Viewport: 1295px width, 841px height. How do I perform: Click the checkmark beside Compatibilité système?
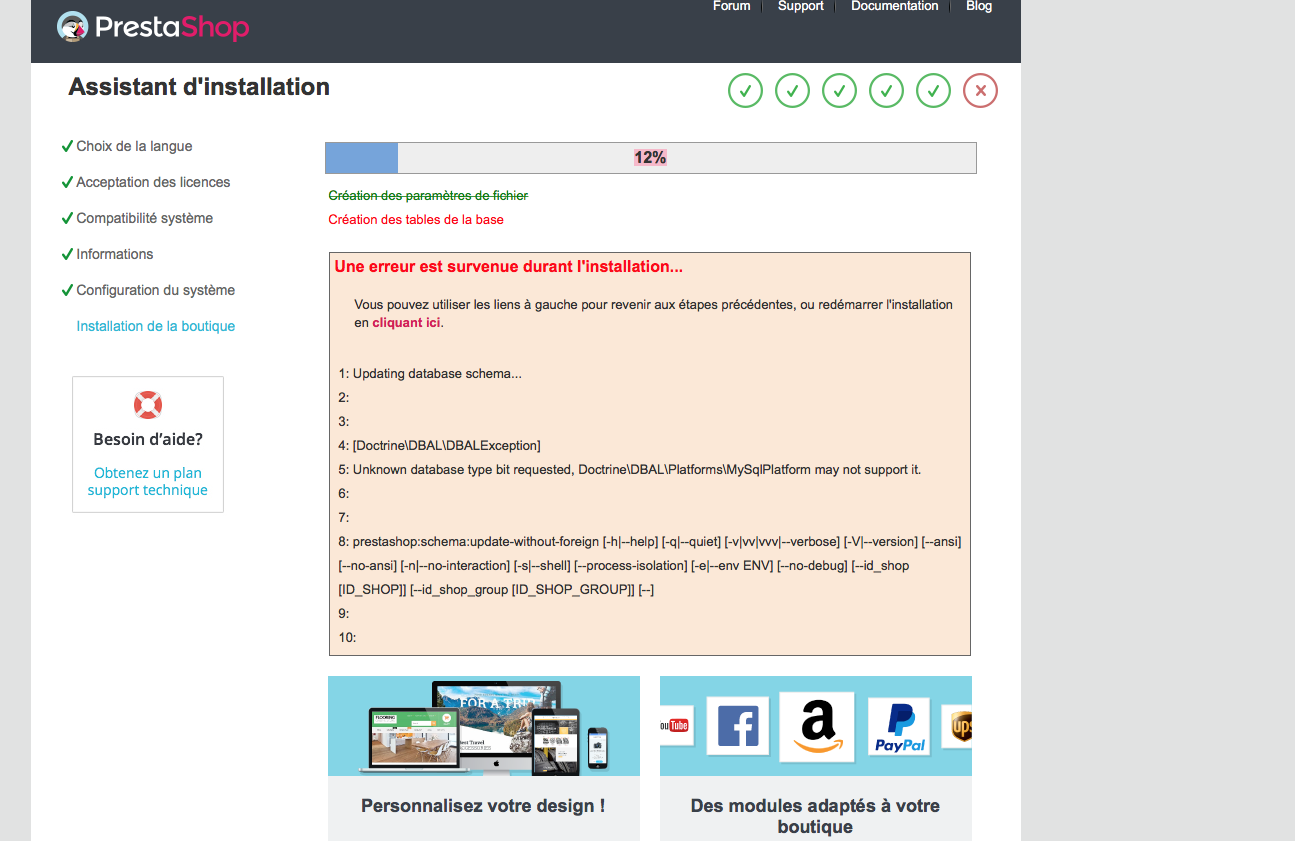point(67,218)
